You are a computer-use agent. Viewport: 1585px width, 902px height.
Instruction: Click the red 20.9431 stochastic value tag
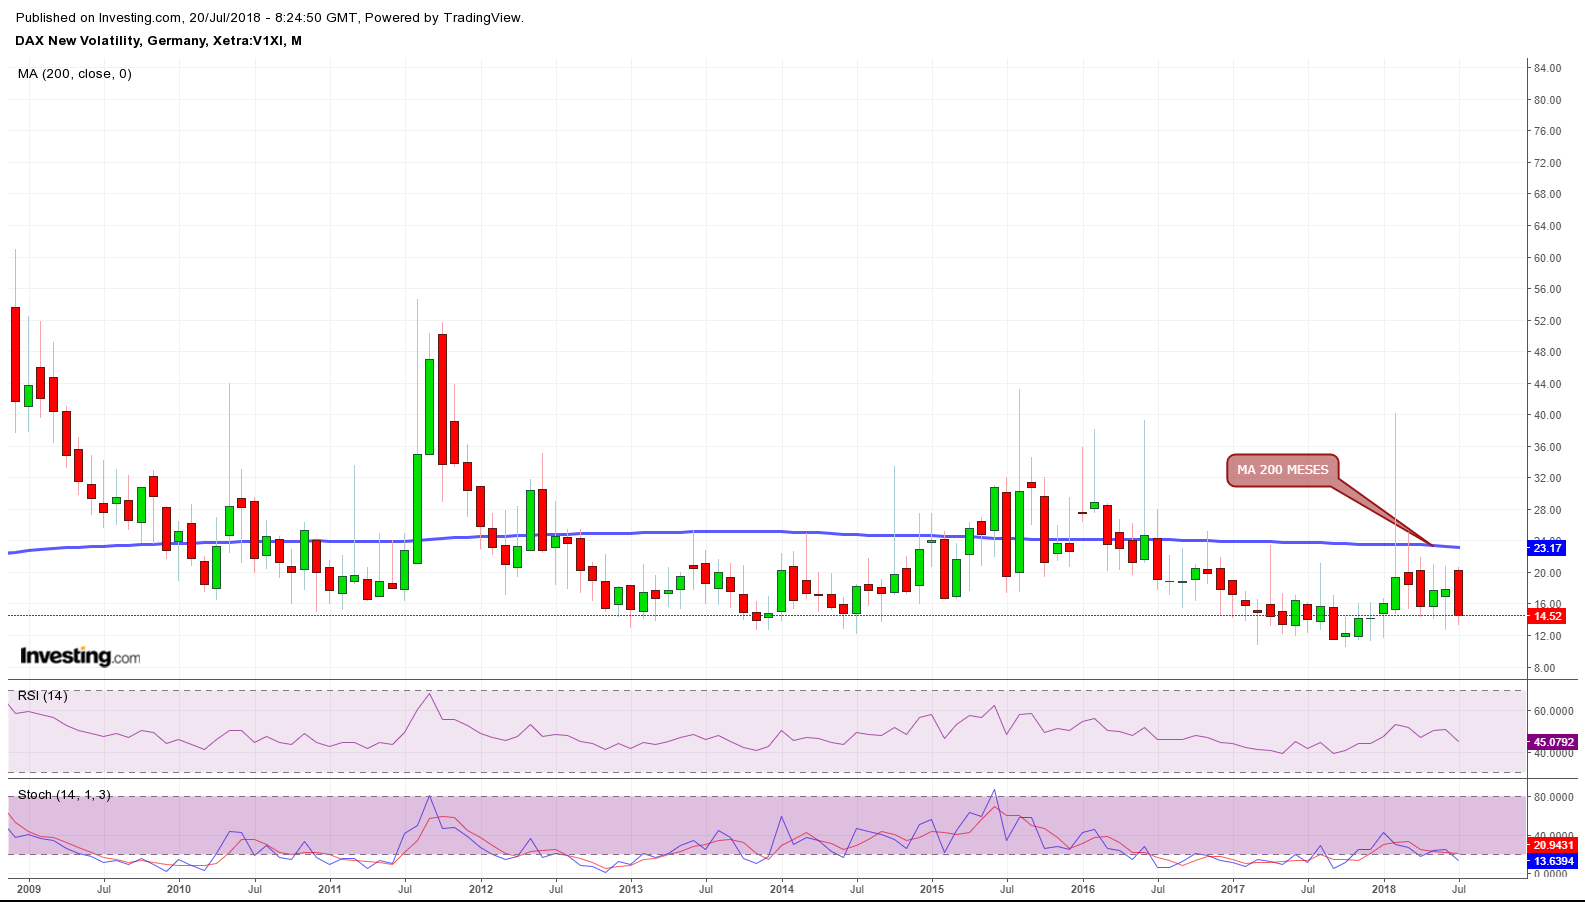pos(1553,846)
